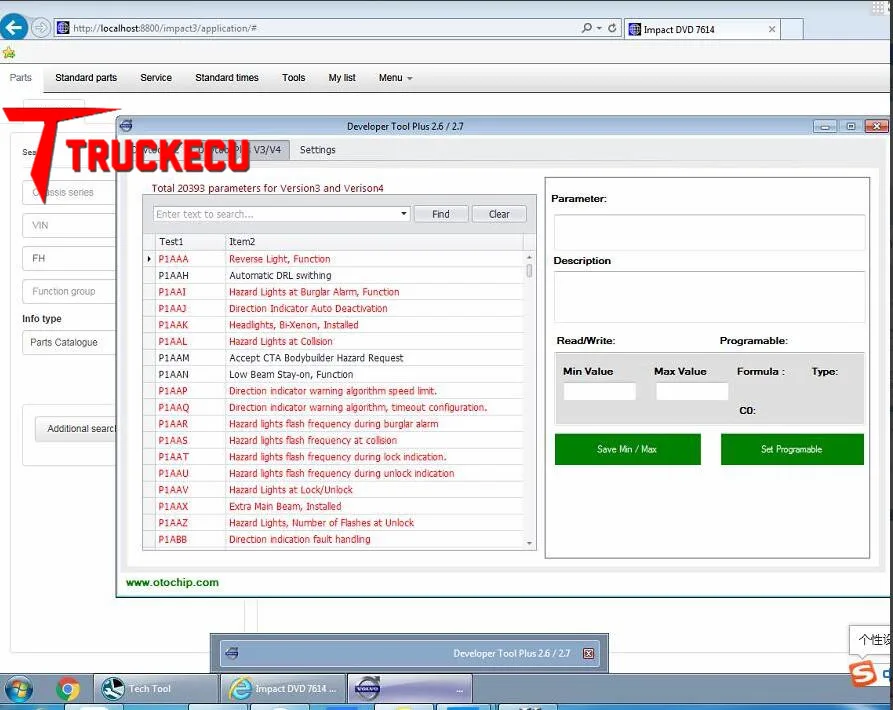
Task: Click the Find button
Action: tap(441, 214)
